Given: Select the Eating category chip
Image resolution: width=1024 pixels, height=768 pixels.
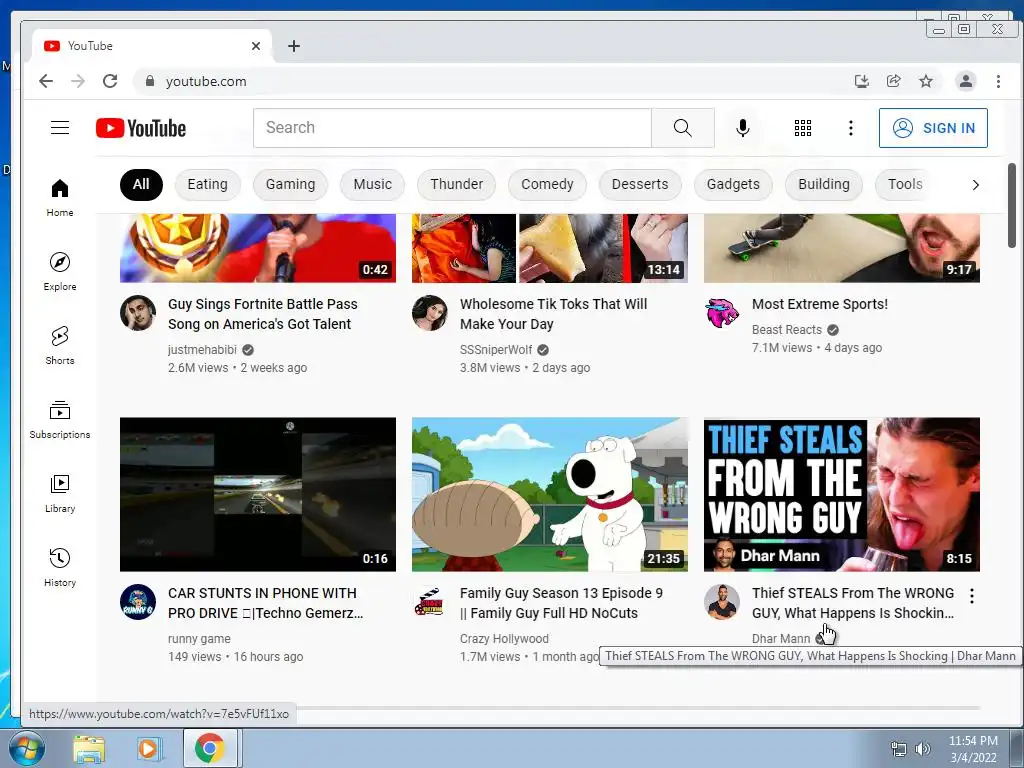Looking at the screenshot, I should pyautogui.click(x=208, y=184).
